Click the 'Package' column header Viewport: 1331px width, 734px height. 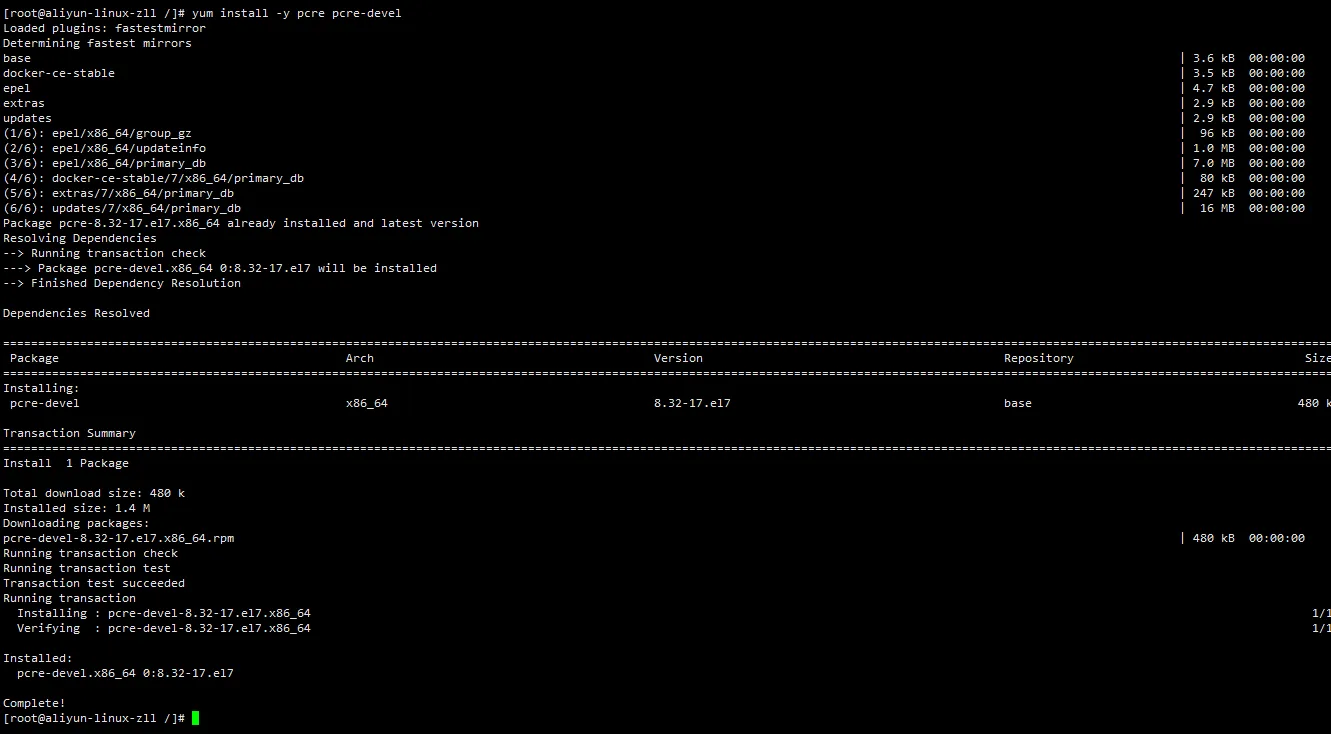(x=34, y=358)
